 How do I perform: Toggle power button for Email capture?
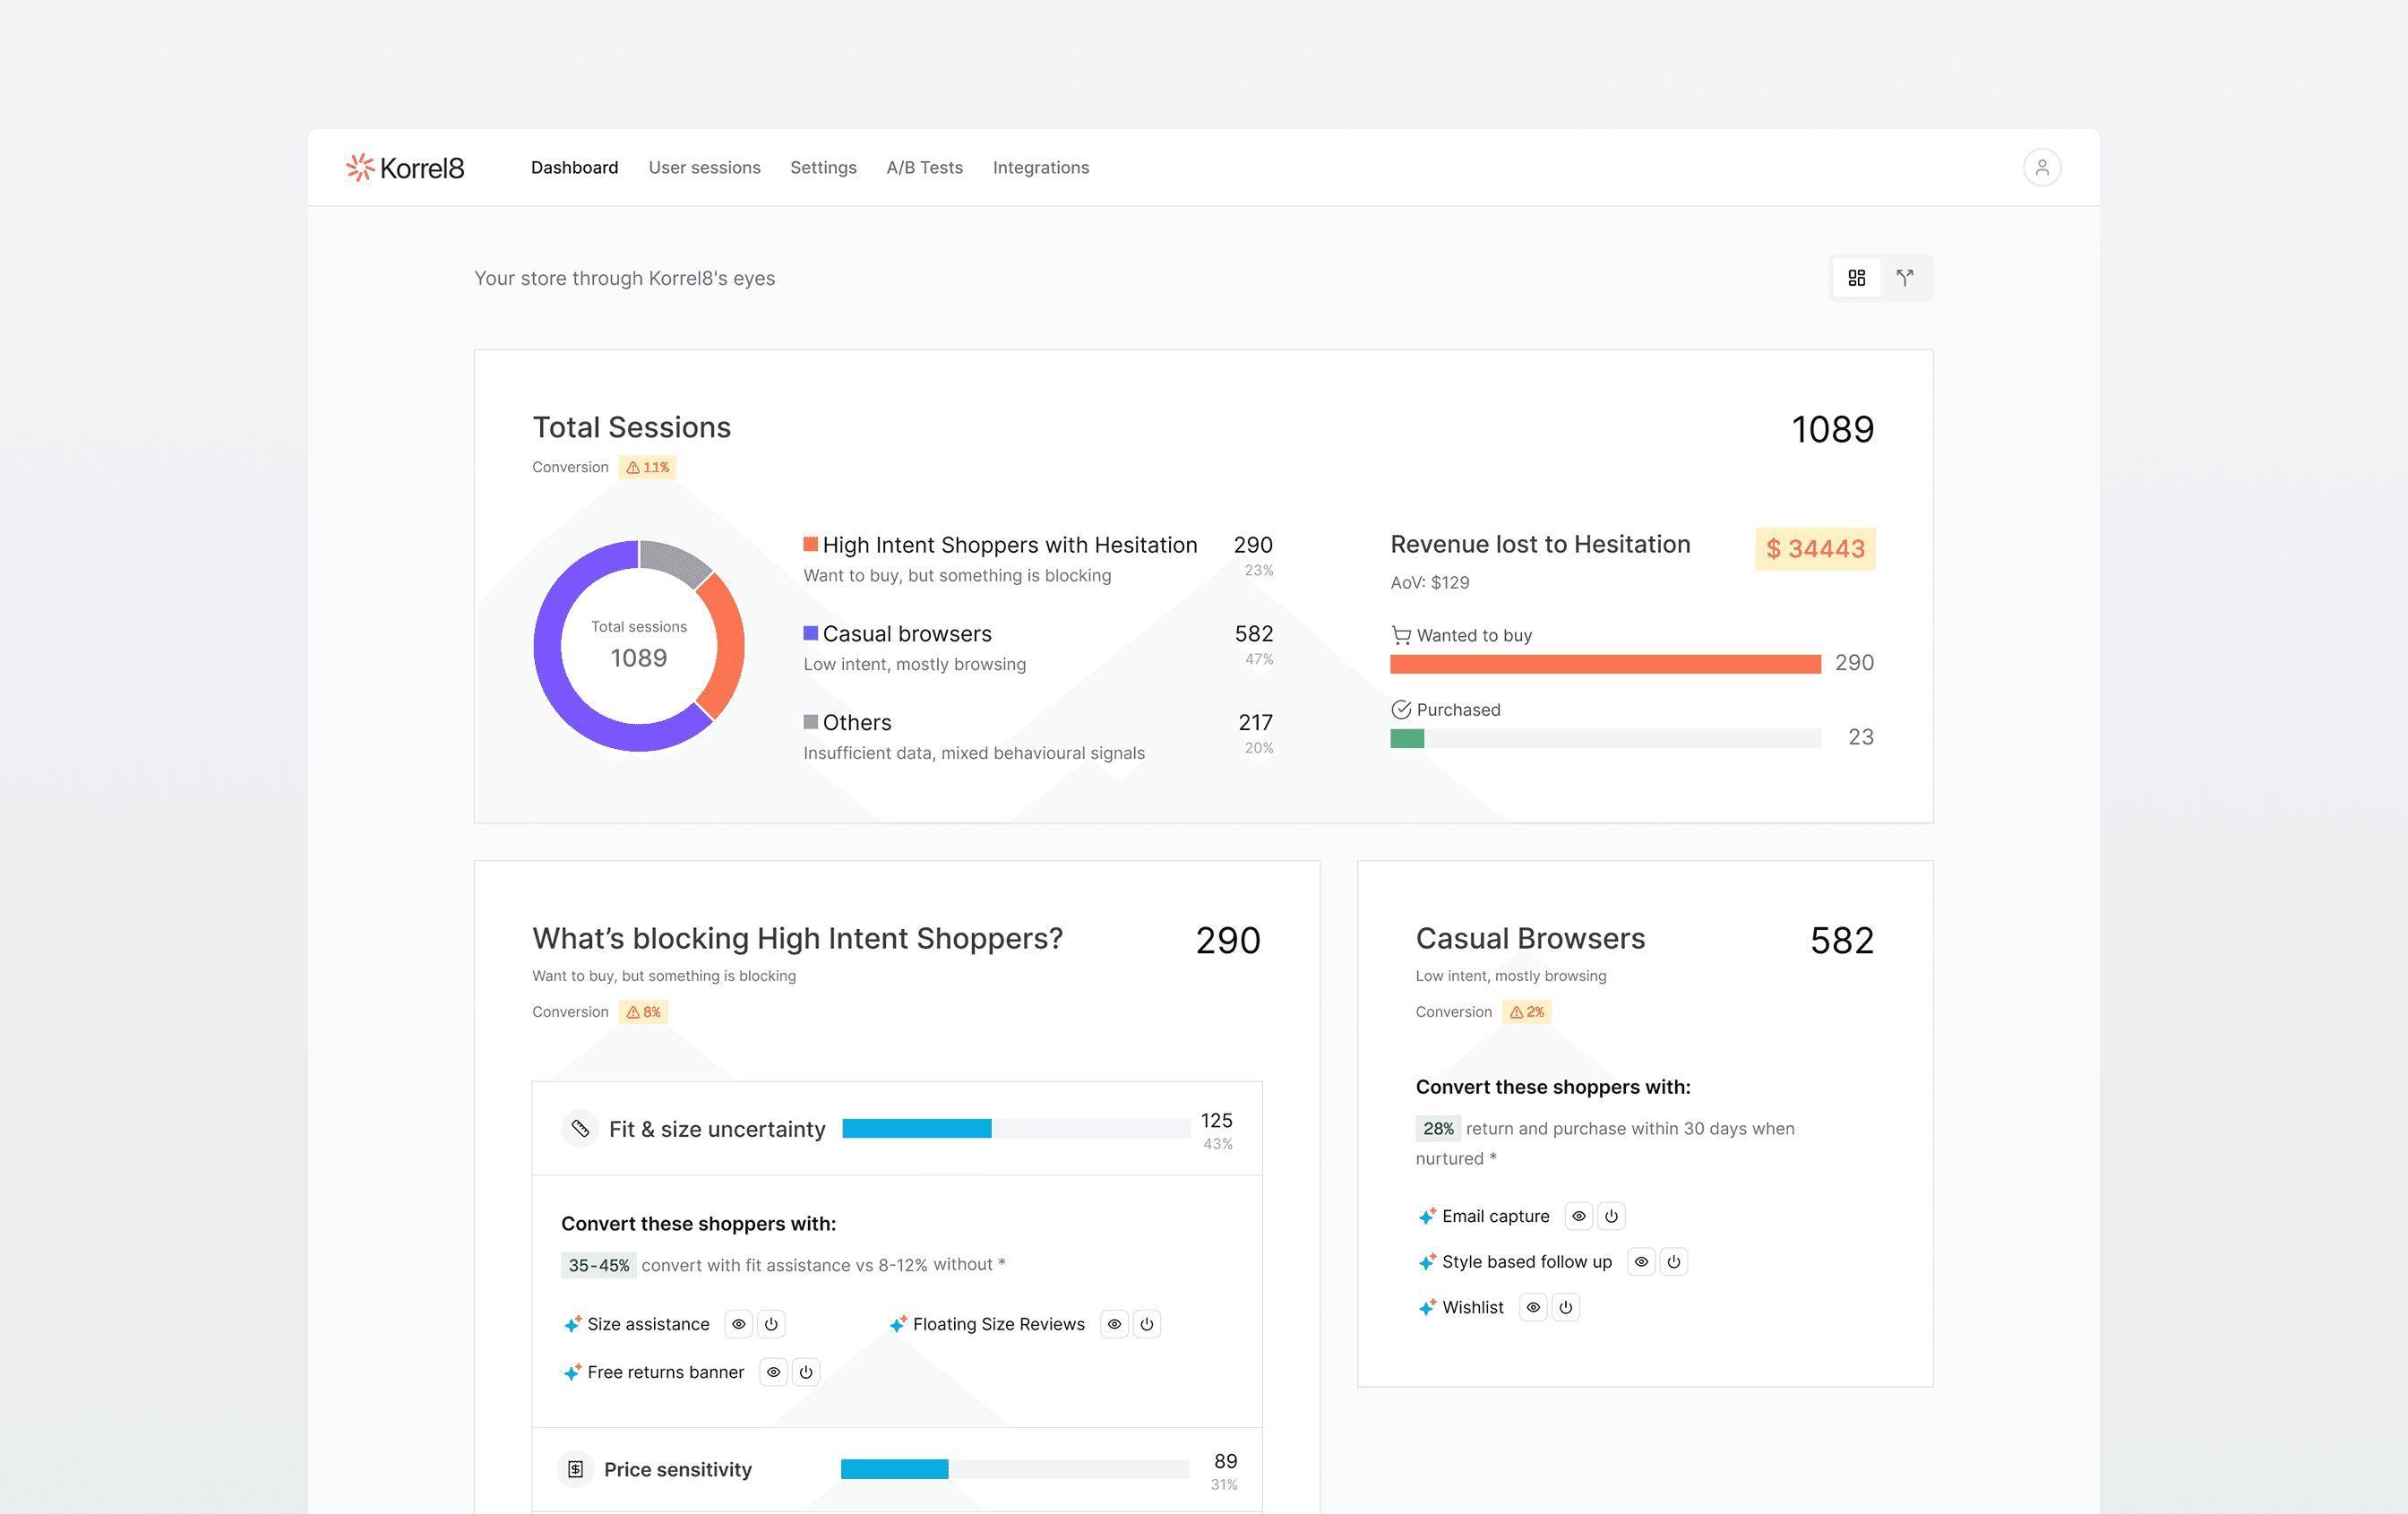point(1611,1216)
